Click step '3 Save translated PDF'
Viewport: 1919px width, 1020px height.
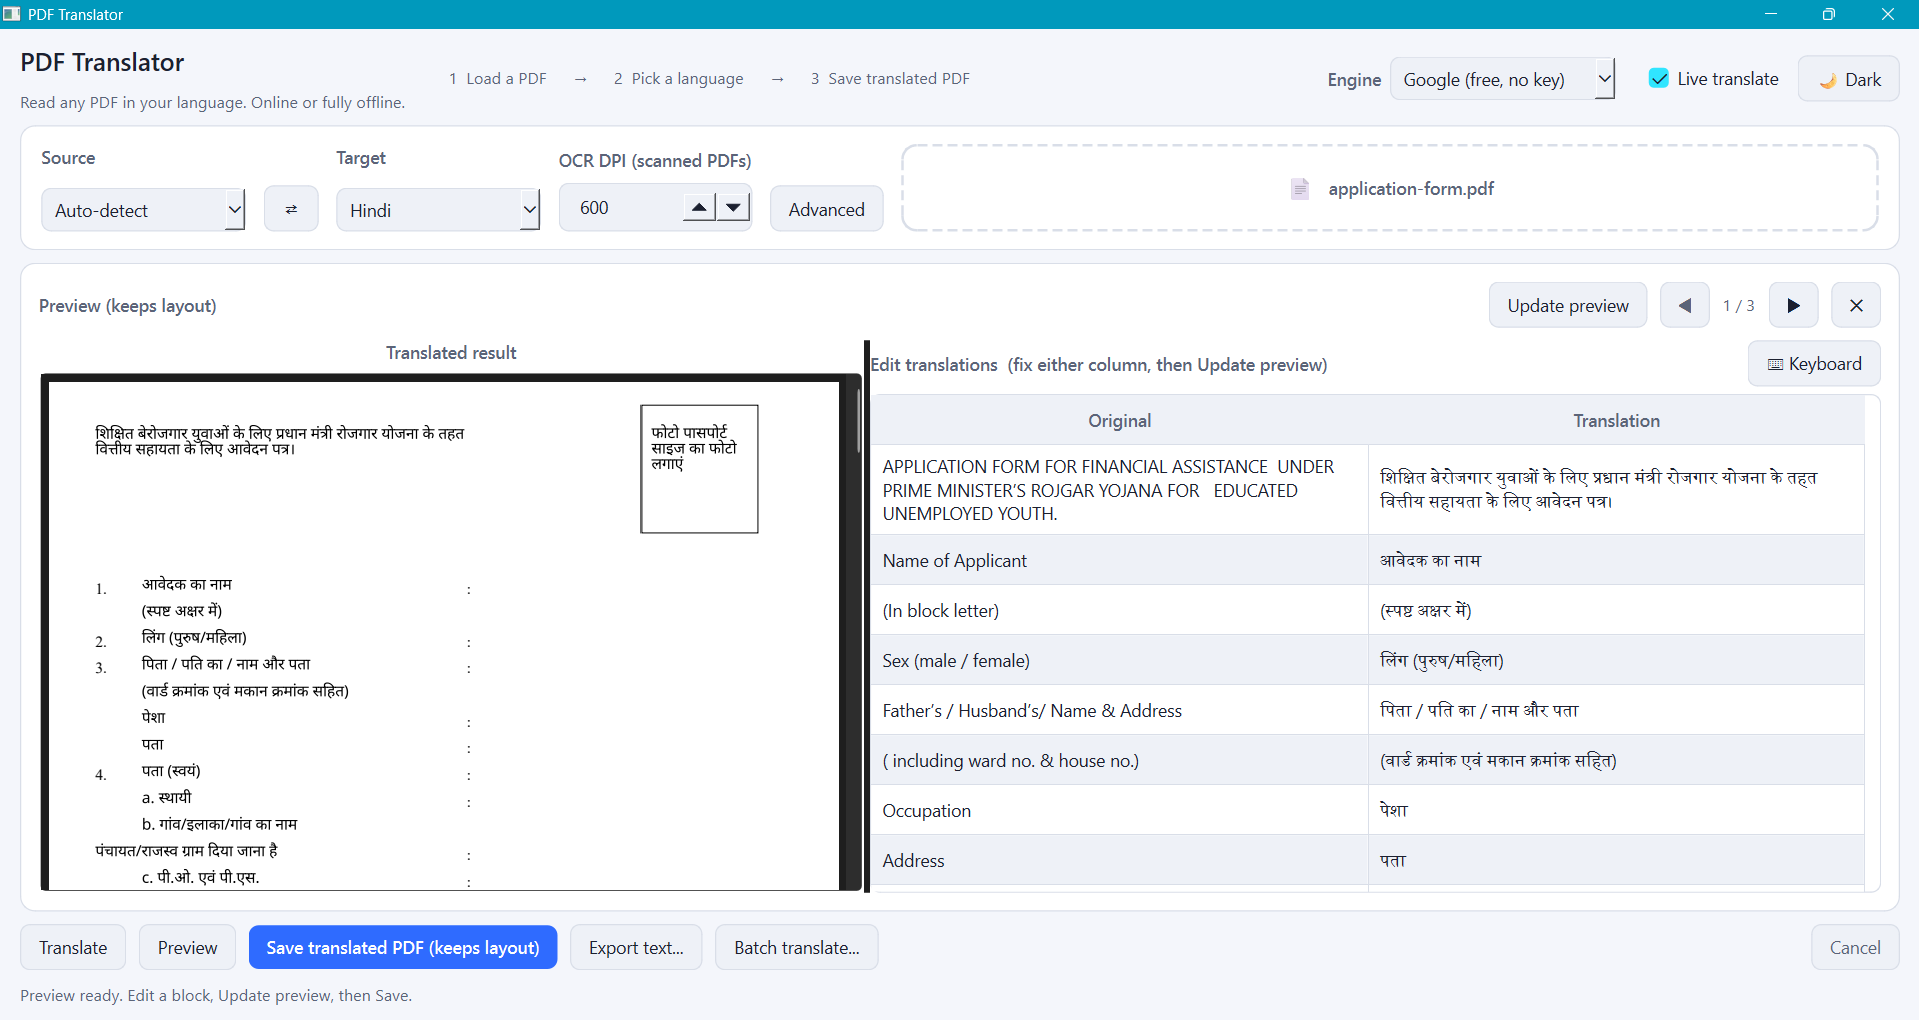(x=890, y=79)
